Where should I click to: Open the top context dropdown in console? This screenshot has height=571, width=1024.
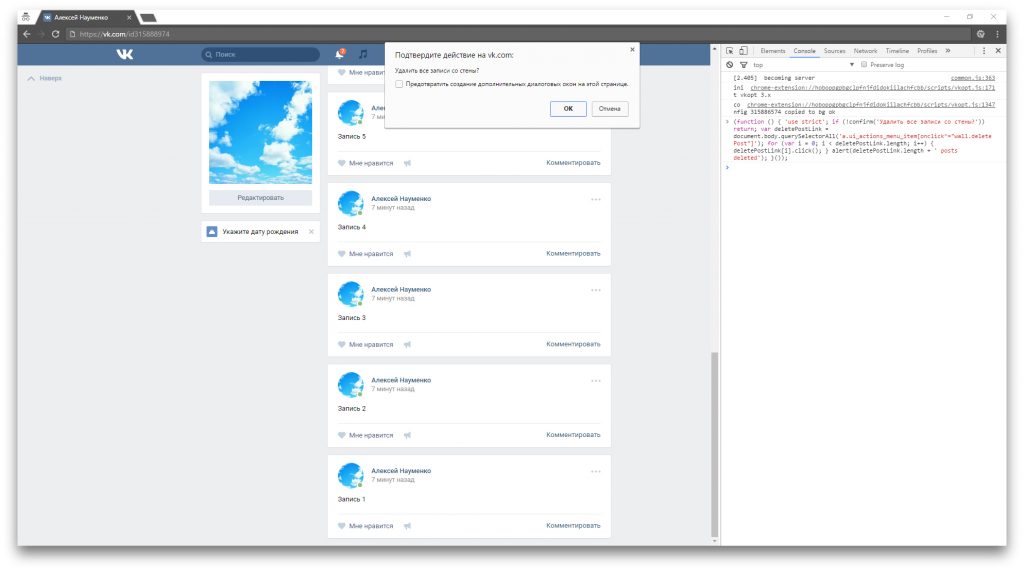click(x=803, y=65)
